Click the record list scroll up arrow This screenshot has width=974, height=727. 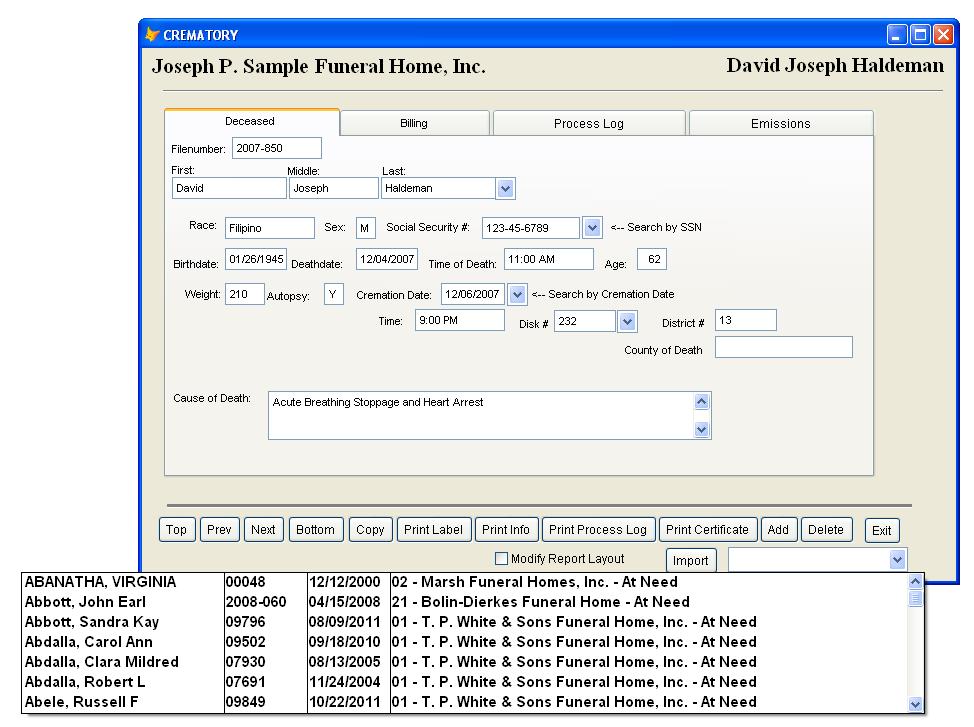[915, 582]
